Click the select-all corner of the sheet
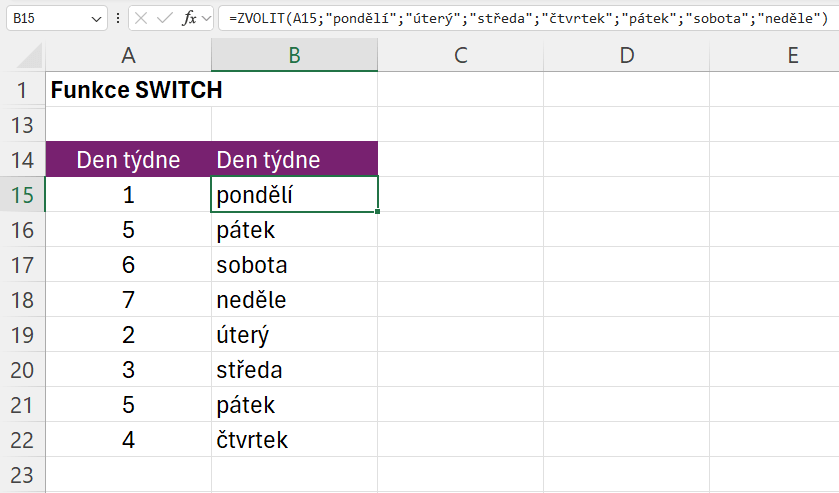 (22, 56)
